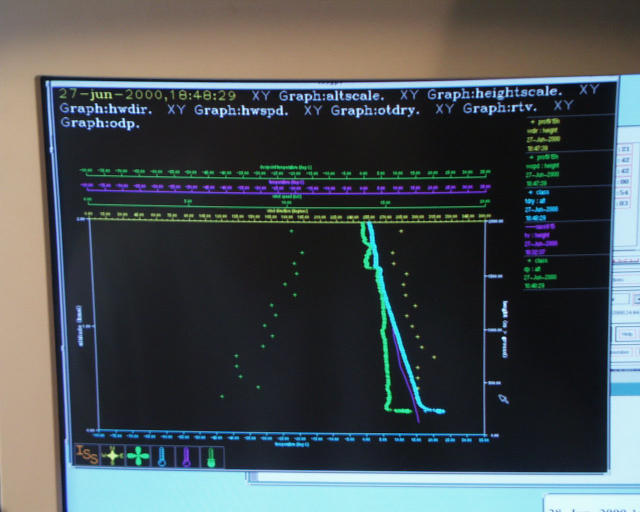Image resolution: width=640 pixels, height=512 pixels.
Task: Click the vertical altitude axis label on left
Action: 80,326
